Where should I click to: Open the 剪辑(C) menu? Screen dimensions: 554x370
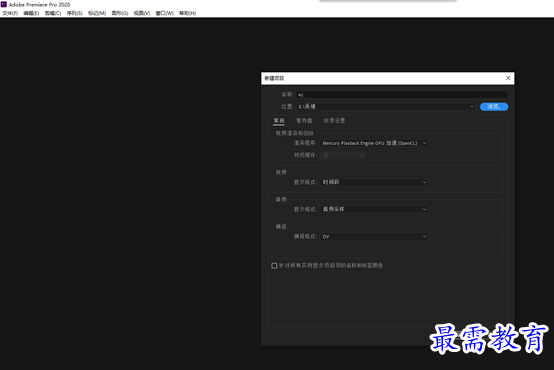coord(53,13)
